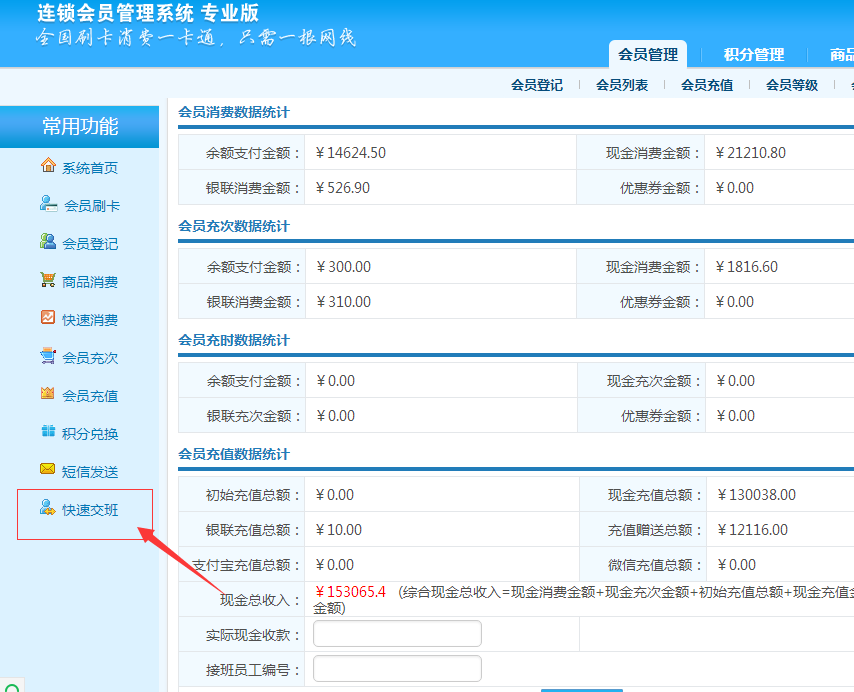Click the 商品消费 shopping cart icon
The image size is (854, 692).
coord(48,280)
